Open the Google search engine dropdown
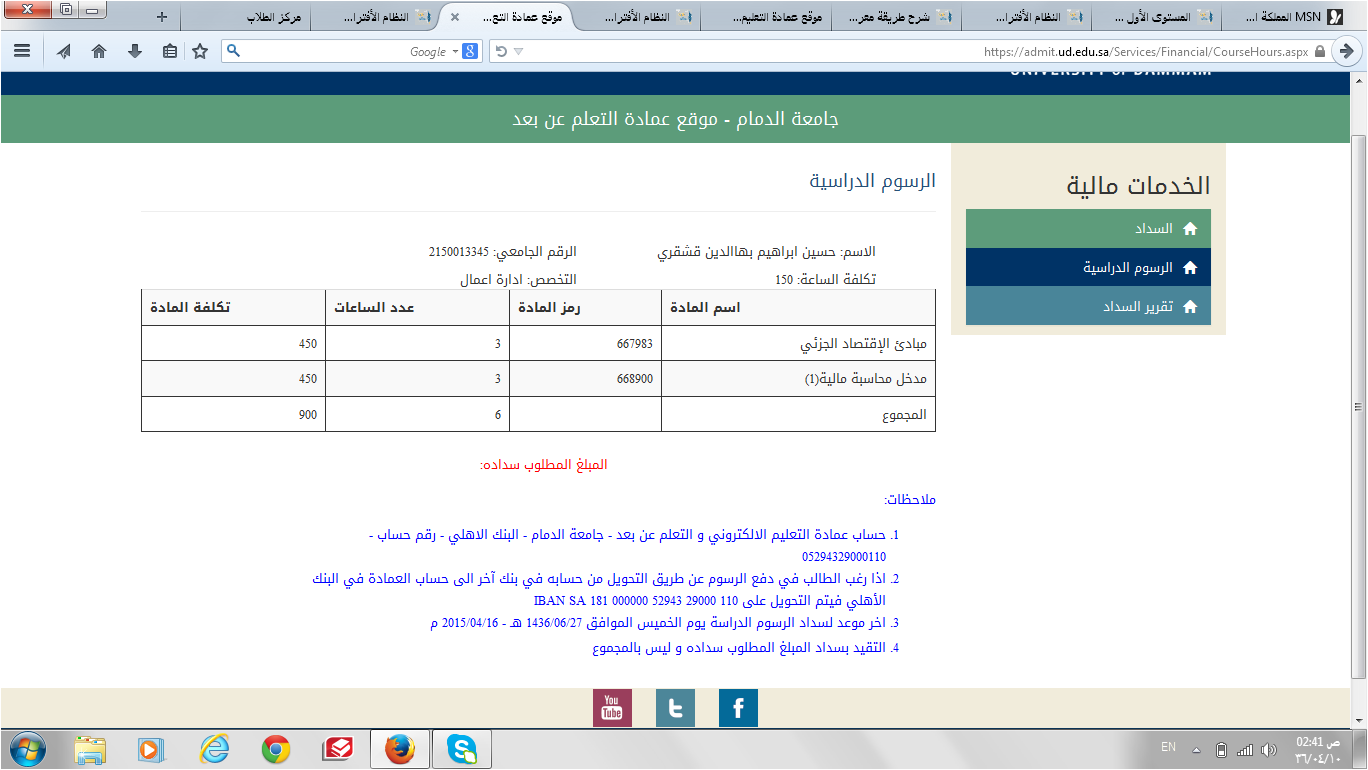 click(x=455, y=51)
